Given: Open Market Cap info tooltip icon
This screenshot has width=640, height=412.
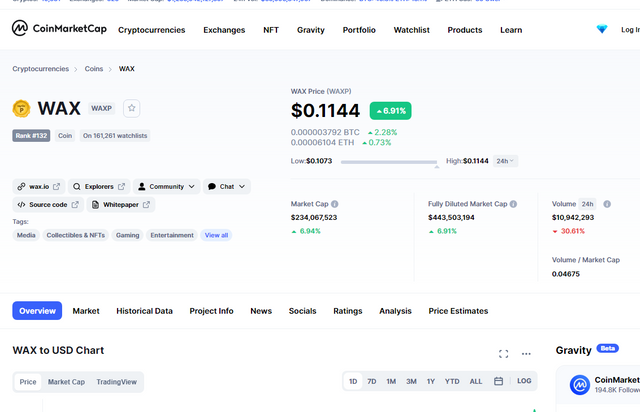Looking at the screenshot, I should pos(334,204).
